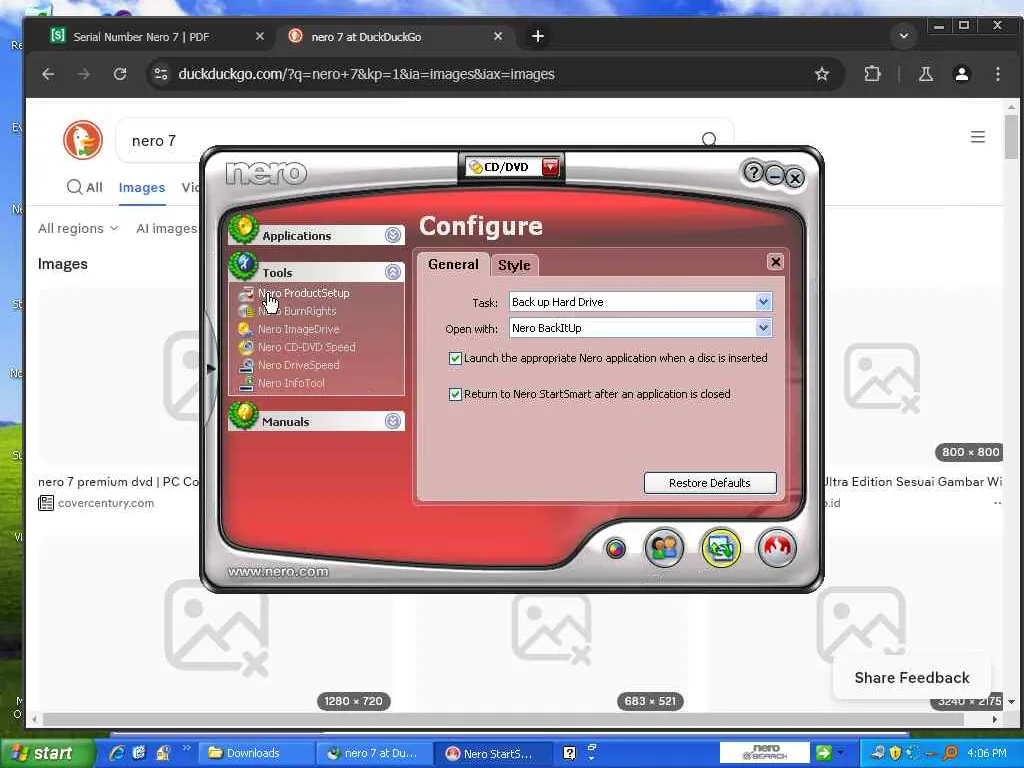1024x768 pixels.
Task: Click the security shield tray icon
Action: pos(895,753)
